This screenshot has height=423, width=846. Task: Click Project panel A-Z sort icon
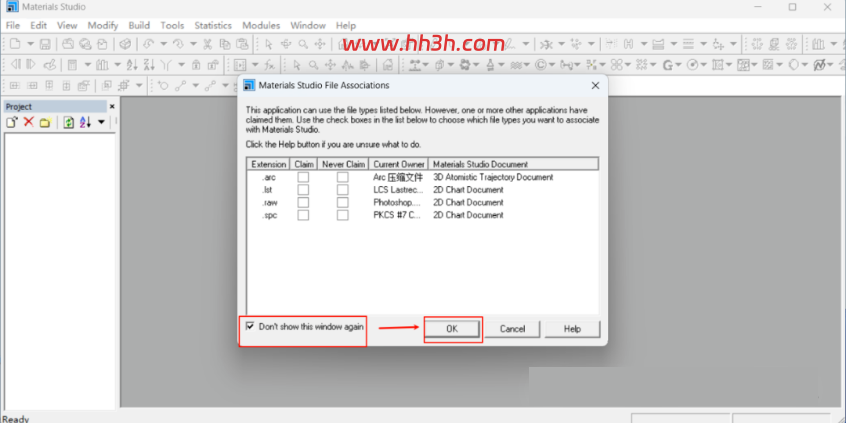tap(85, 122)
